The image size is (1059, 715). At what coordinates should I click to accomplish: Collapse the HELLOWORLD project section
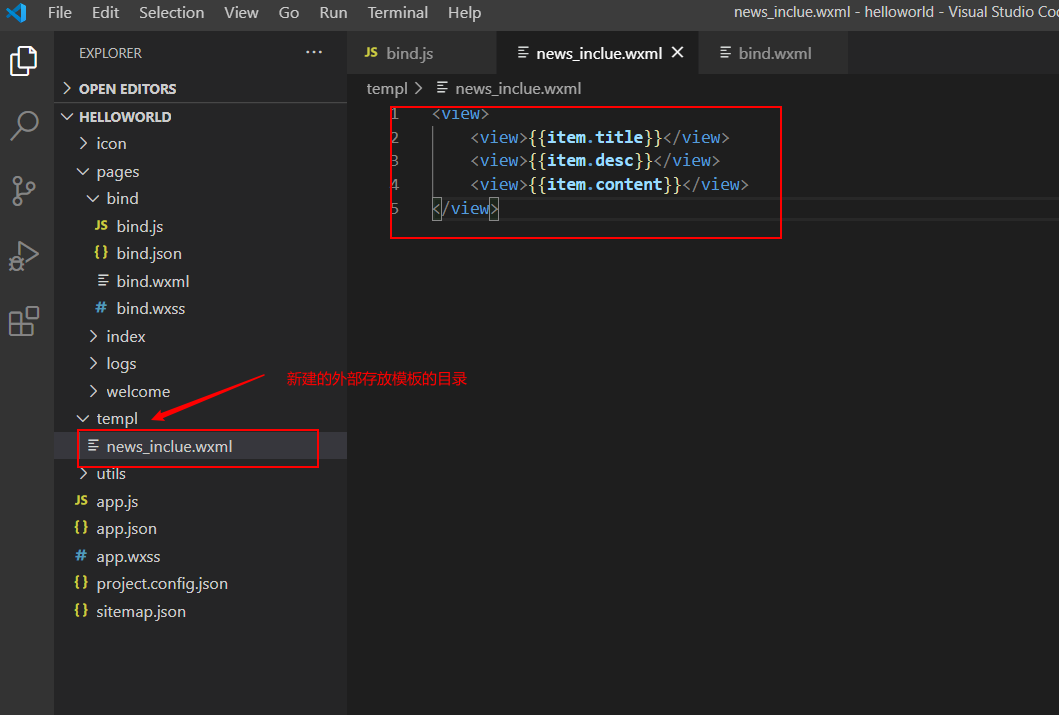click(x=67, y=116)
